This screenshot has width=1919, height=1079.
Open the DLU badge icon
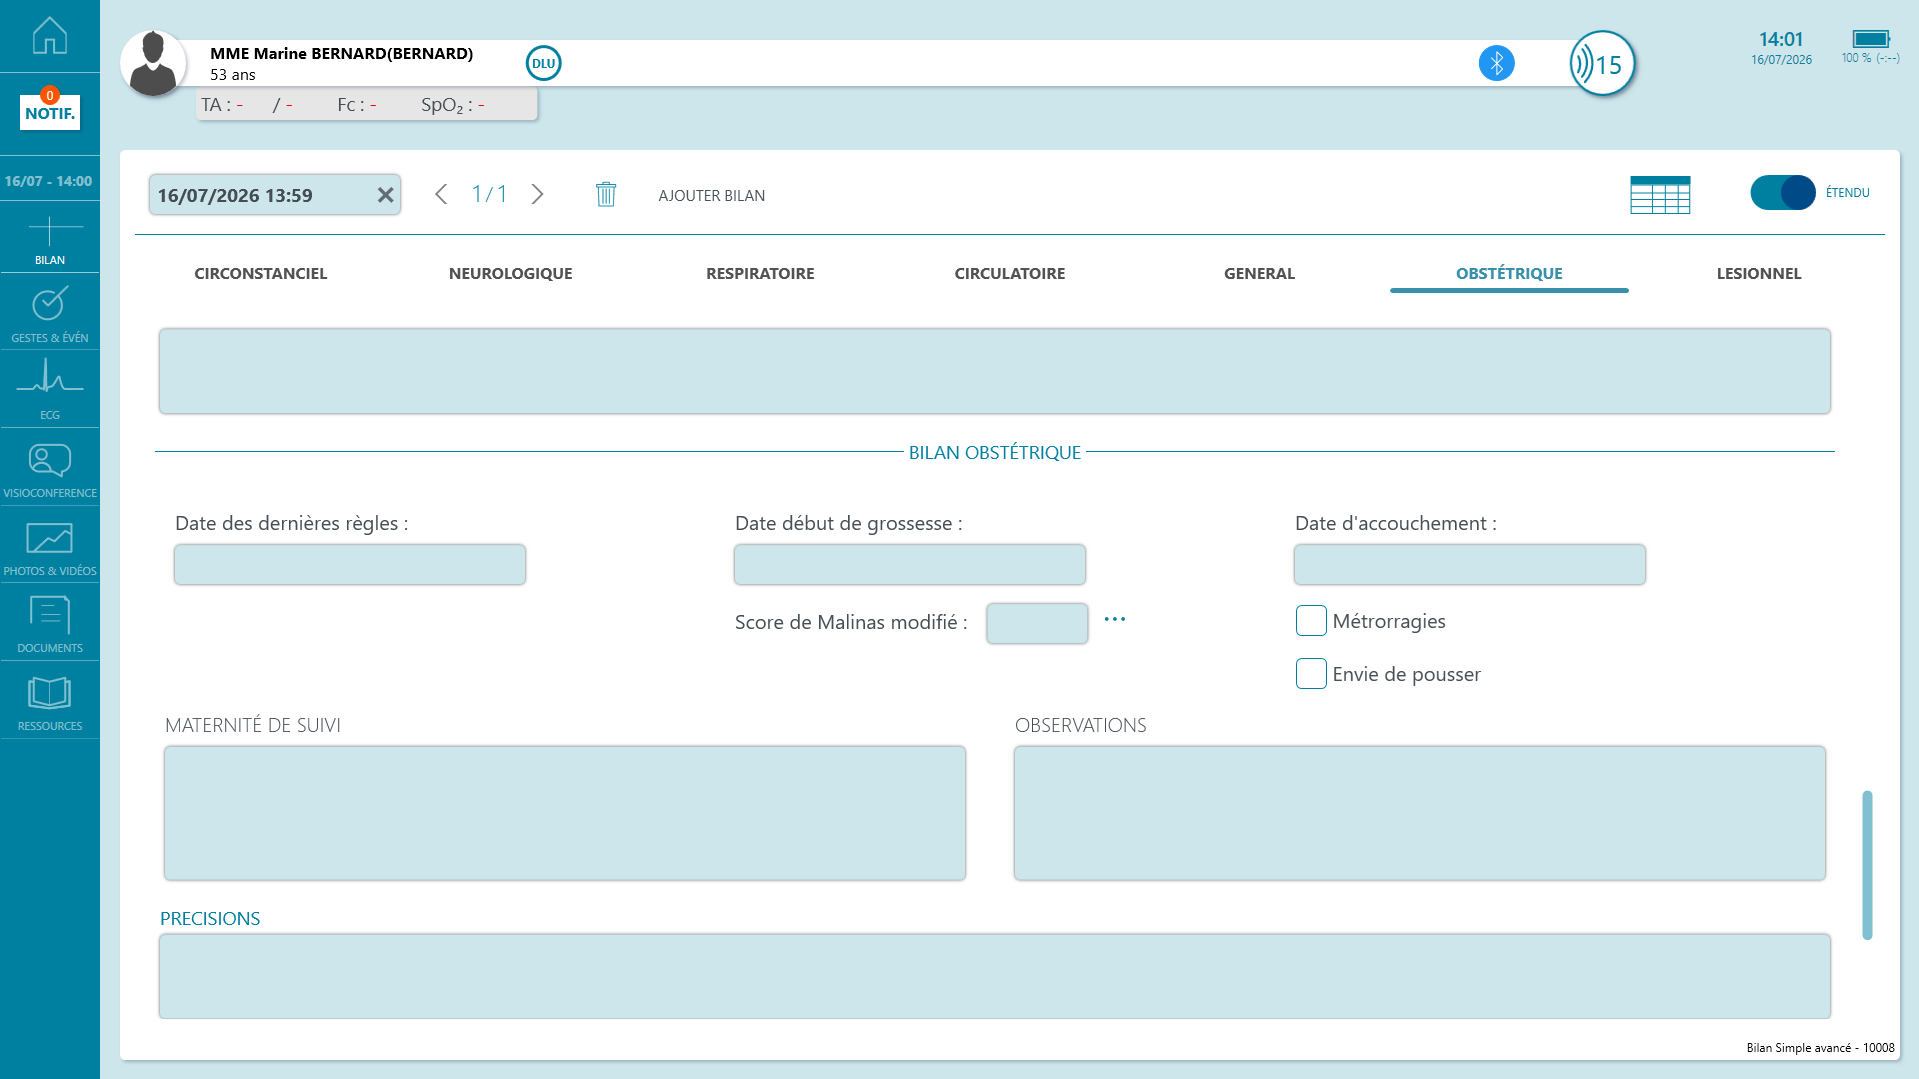click(543, 63)
